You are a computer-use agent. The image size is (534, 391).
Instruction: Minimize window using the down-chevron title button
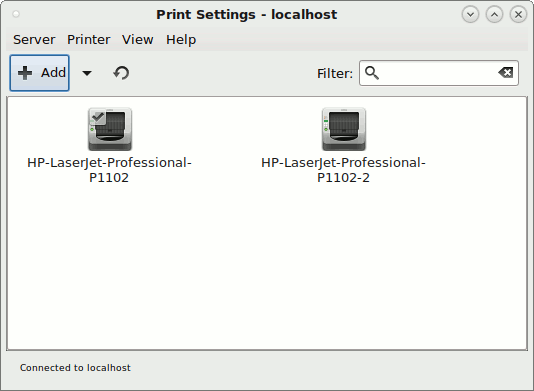point(470,15)
